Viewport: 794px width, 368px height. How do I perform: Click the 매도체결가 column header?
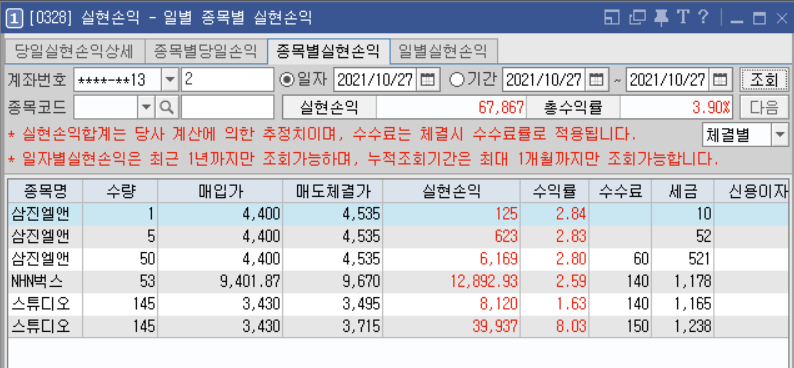click(x=333, y=191)
